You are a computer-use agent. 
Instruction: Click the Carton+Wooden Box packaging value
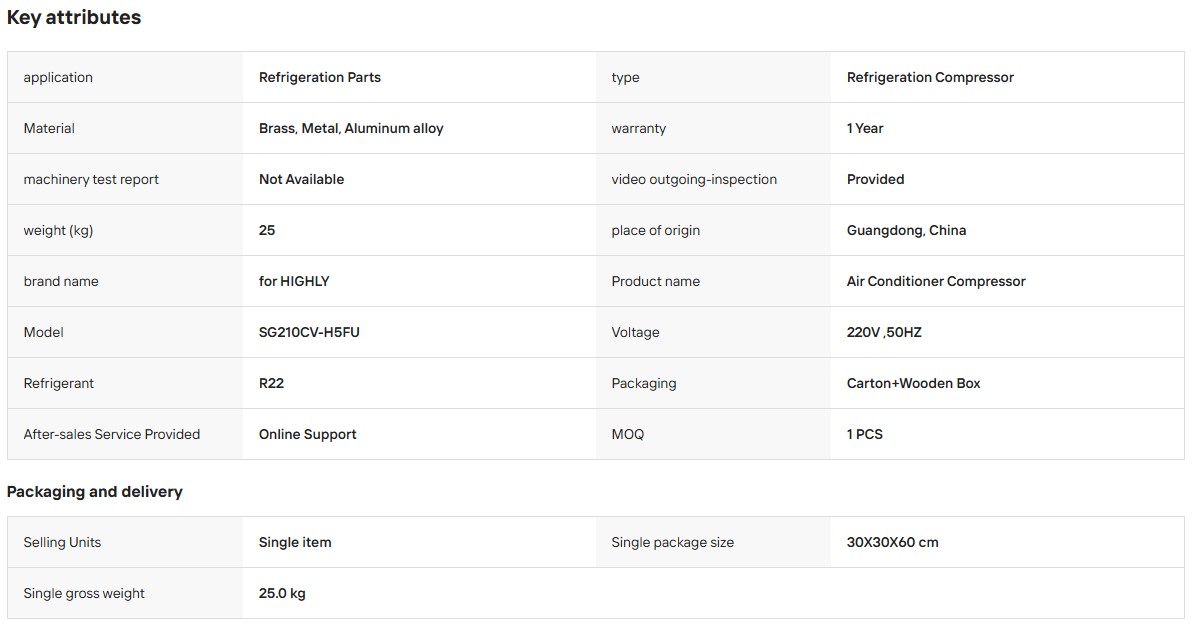click(x=914, y=383)
